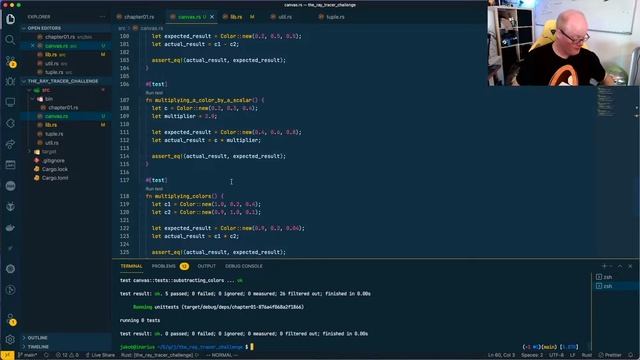Open the Live Share arrow icon

pos(10,144)
